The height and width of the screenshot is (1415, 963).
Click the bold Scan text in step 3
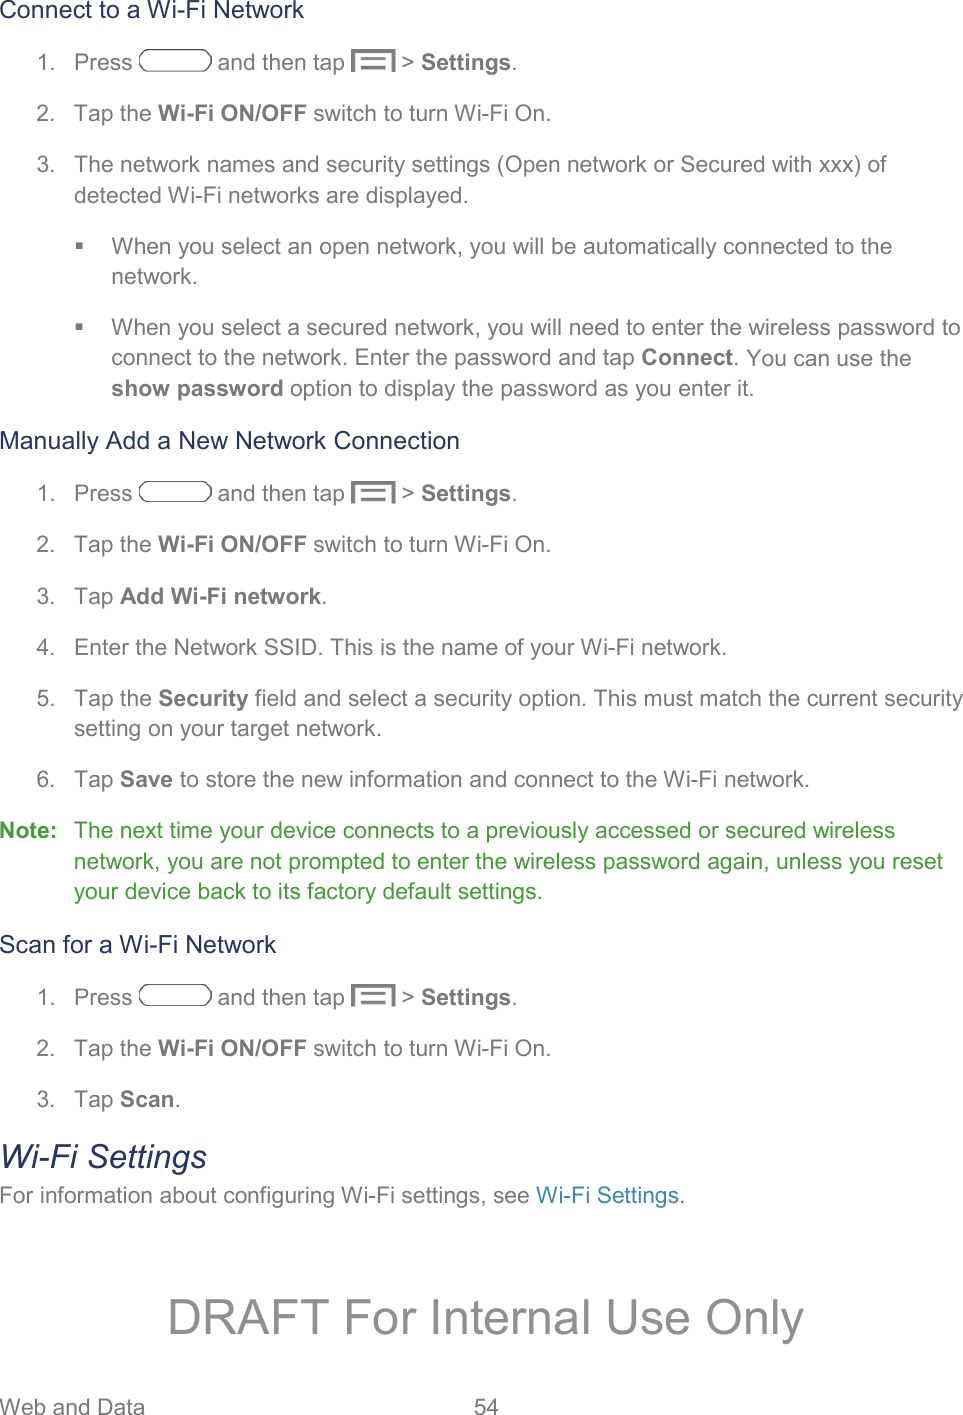[x=147, y=1100]
